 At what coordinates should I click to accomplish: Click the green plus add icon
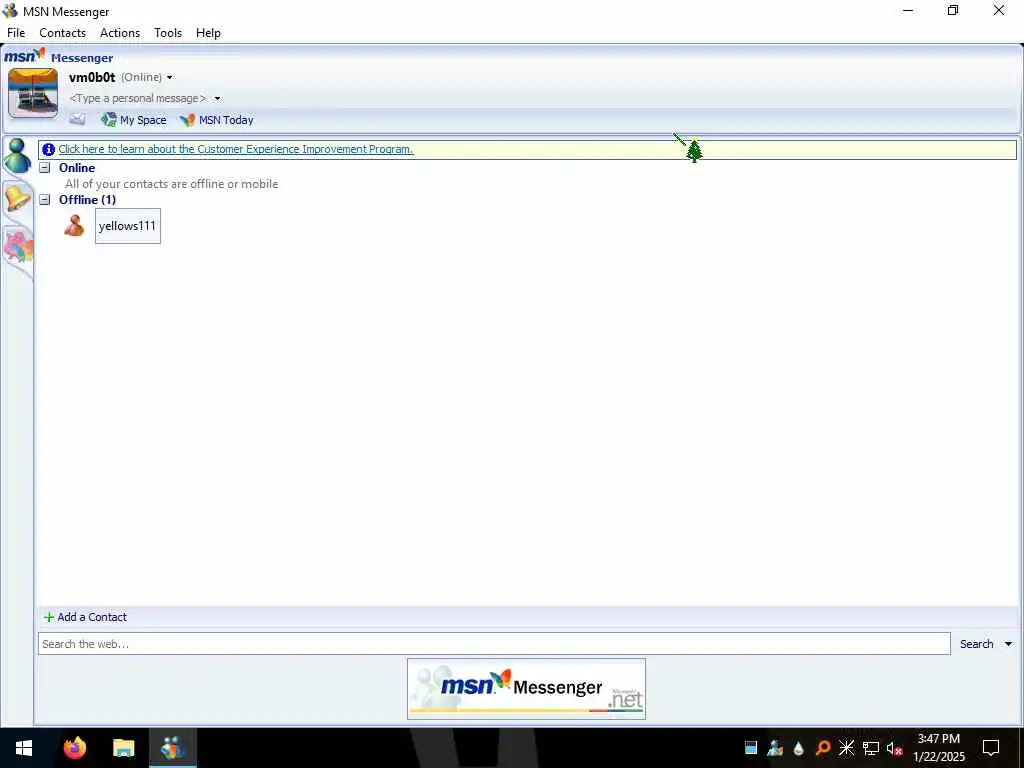pos(49,617)
